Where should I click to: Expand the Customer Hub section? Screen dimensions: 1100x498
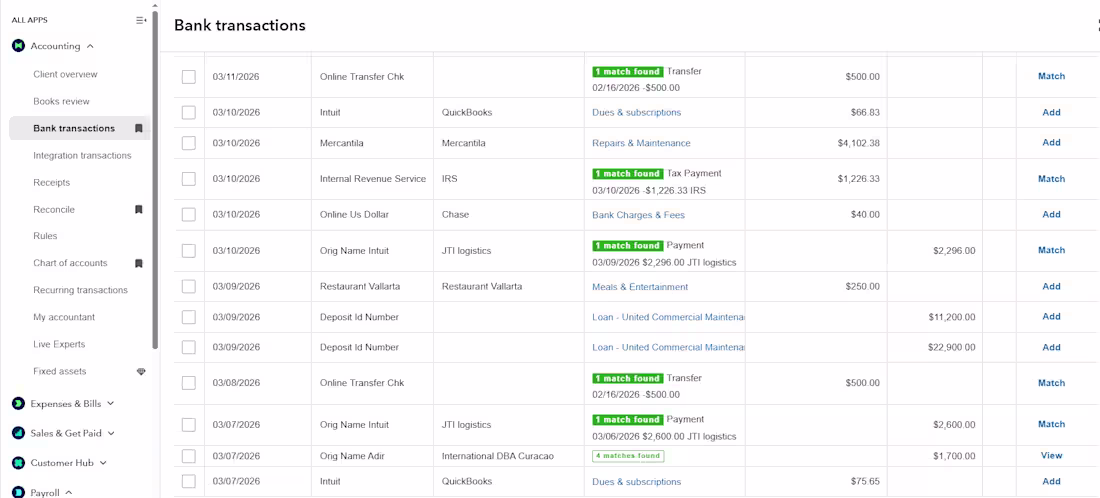tap(103, 463)
